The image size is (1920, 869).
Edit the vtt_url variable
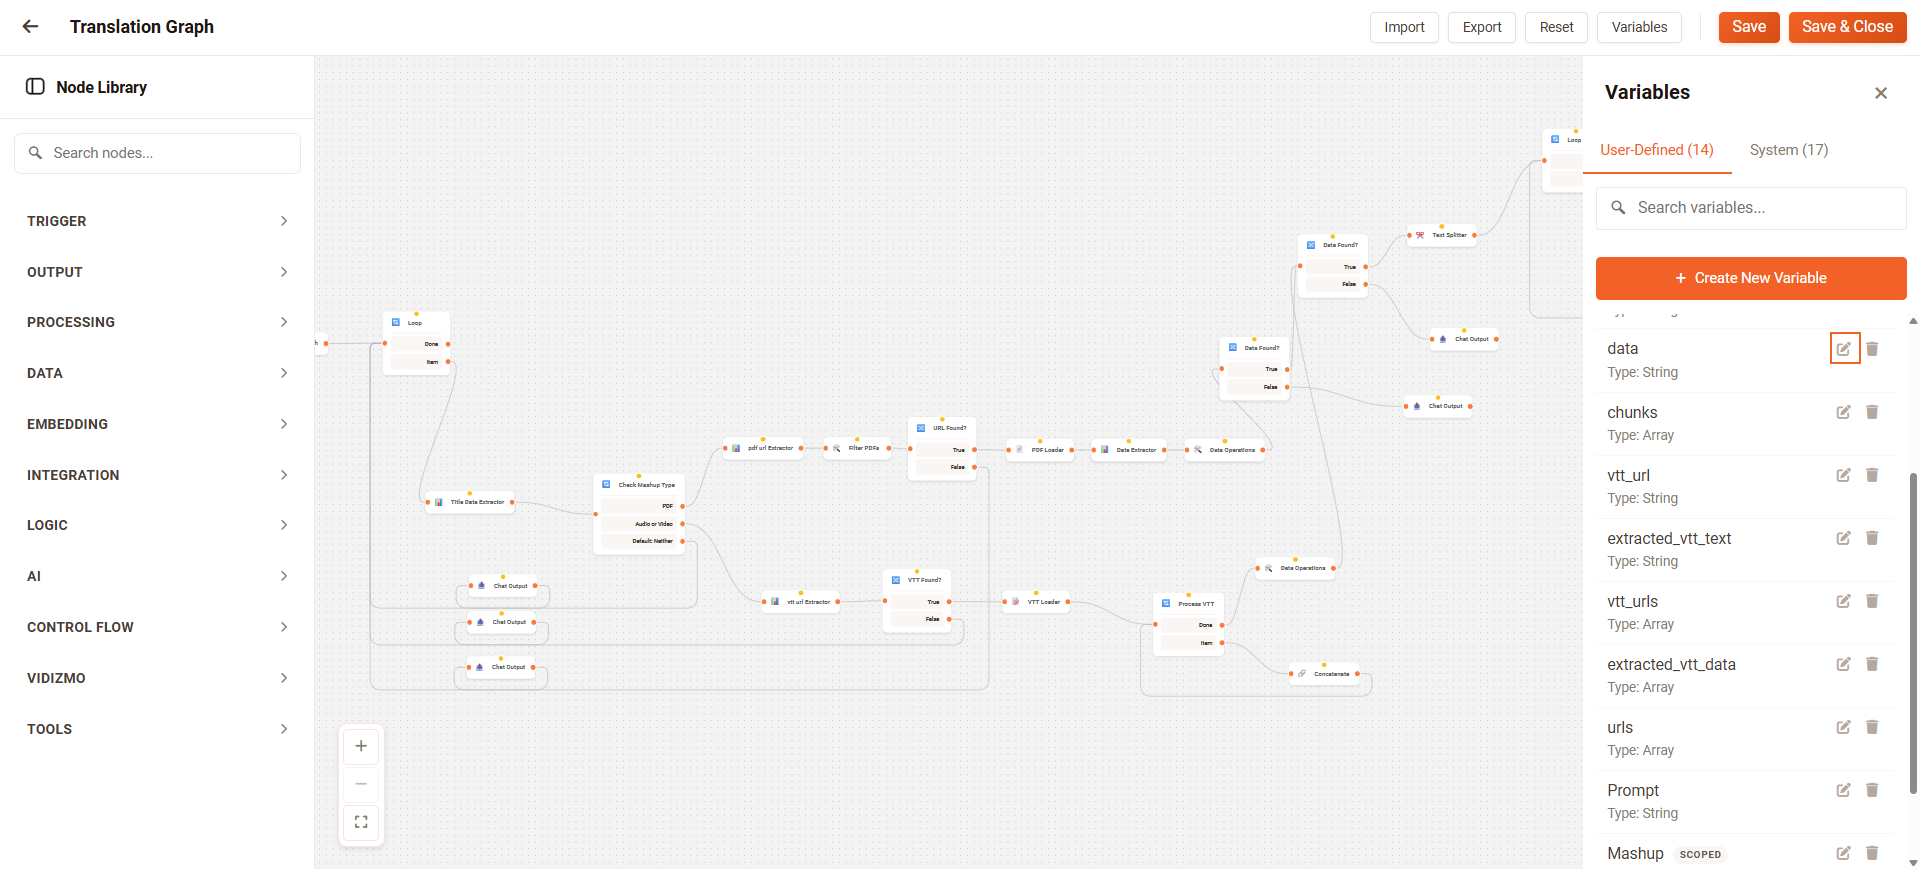(x=1843, y=475)
